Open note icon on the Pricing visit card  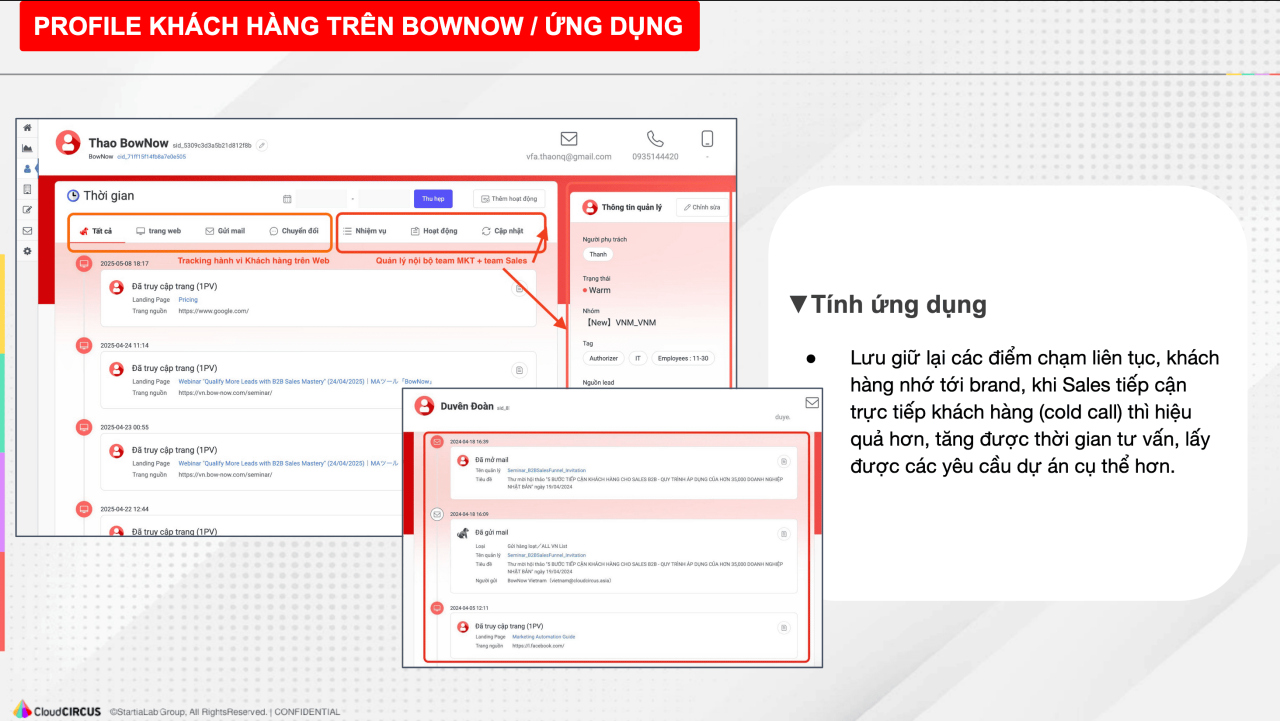point(519,288)
